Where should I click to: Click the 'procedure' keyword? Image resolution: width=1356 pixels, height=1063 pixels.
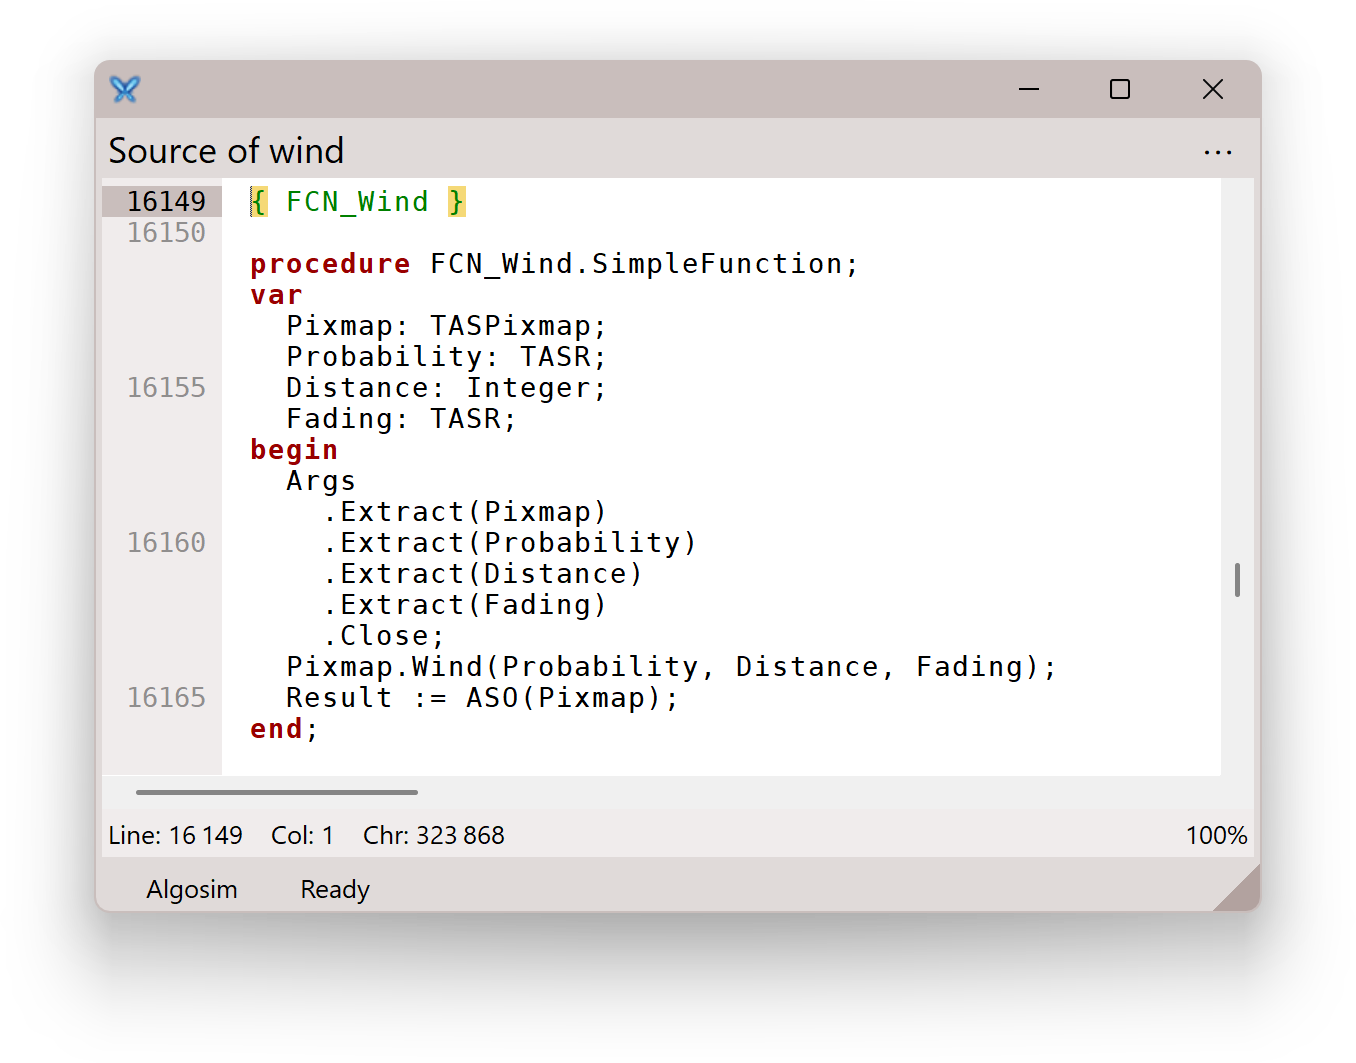[330, 264]
